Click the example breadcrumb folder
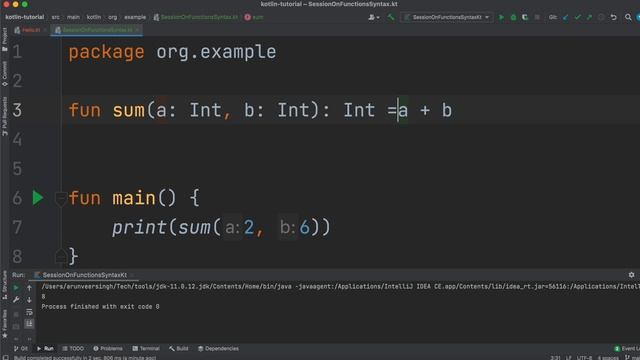Screen dimensions: 640x360 pyautogui.click(x=135, y=17)
